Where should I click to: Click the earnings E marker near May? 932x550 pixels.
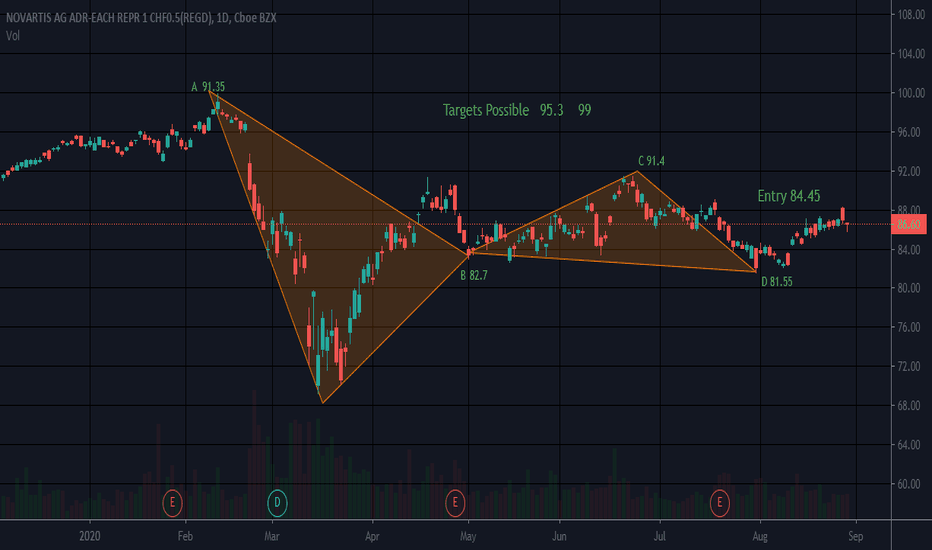coord(455,503)
